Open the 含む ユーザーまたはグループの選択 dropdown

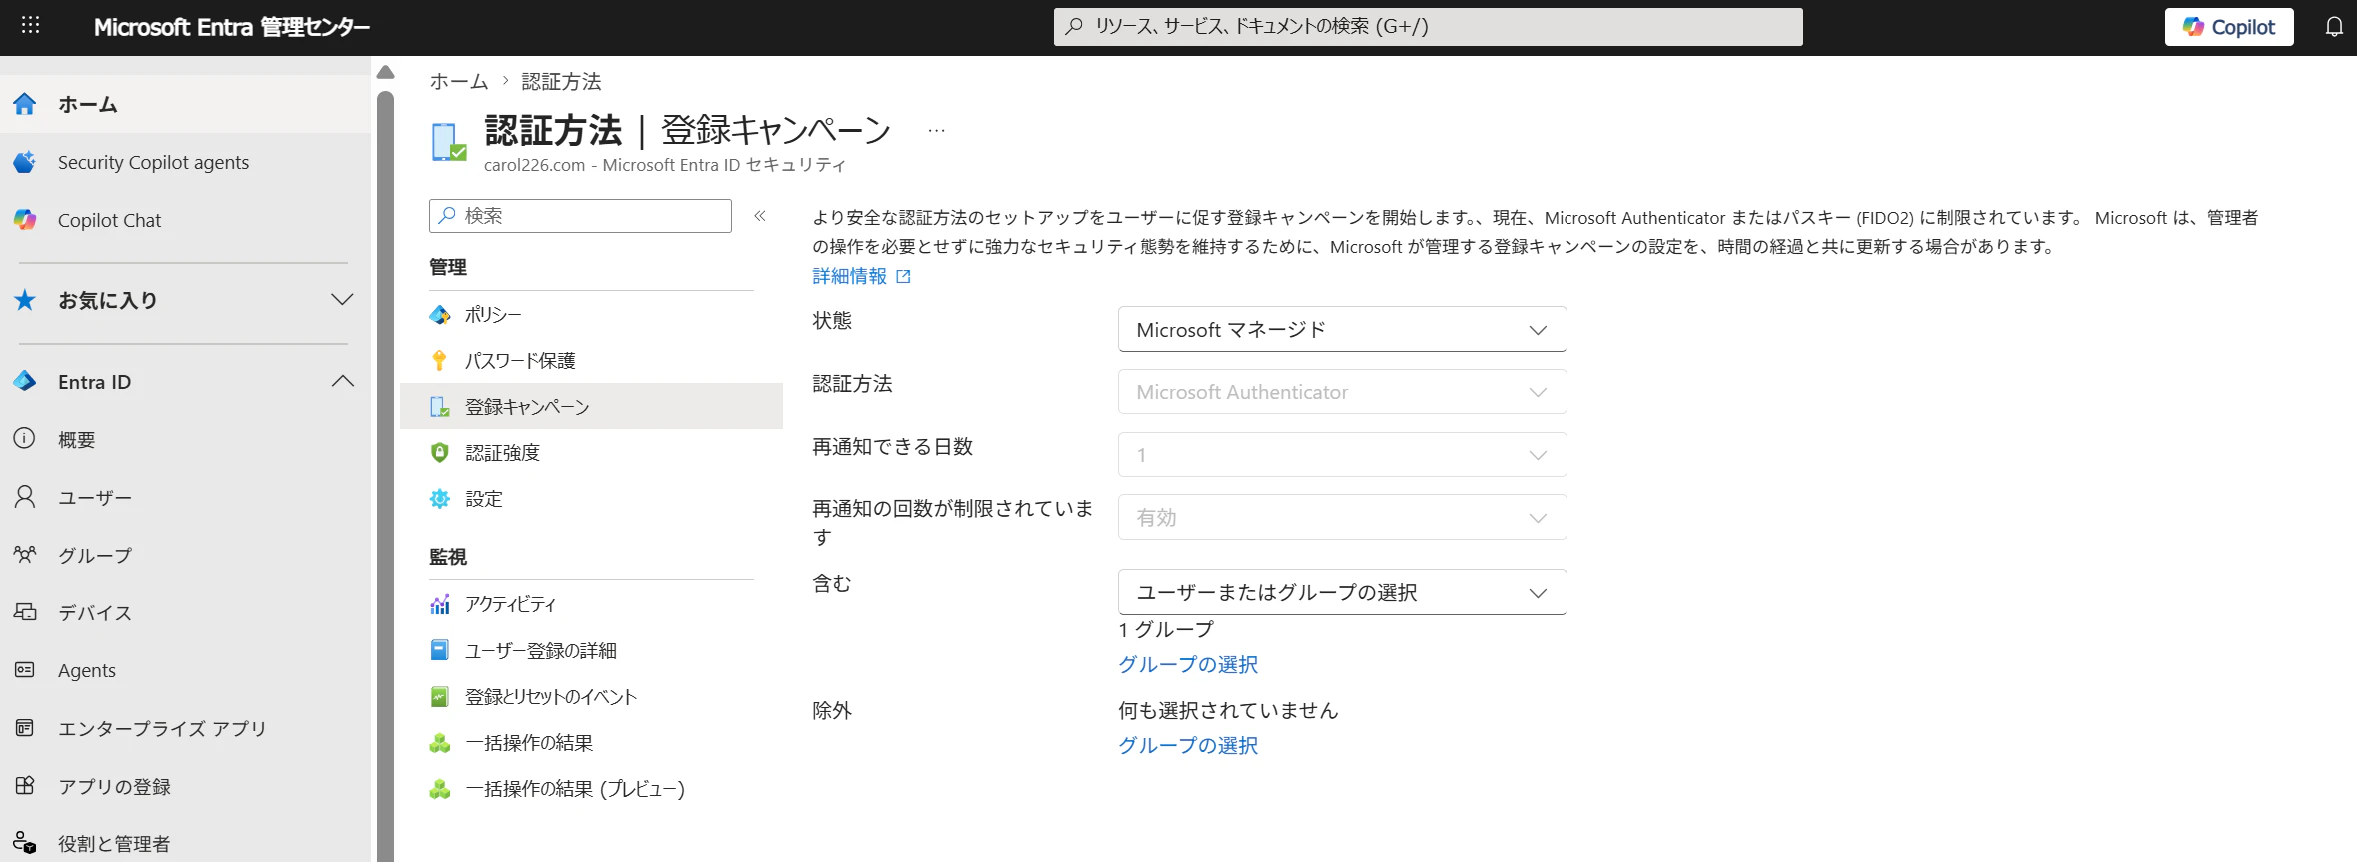click(x=1342, y=593)
